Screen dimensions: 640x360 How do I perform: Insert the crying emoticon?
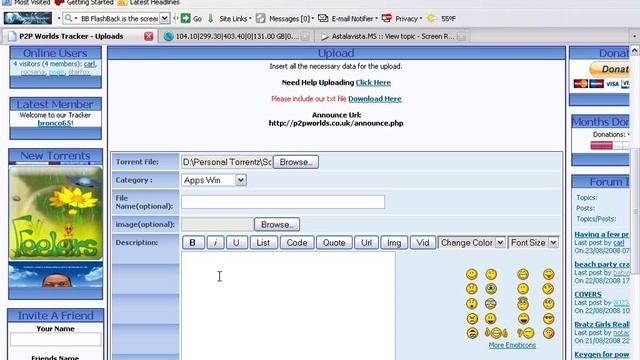pyautogui.click(x=472, y=333)
